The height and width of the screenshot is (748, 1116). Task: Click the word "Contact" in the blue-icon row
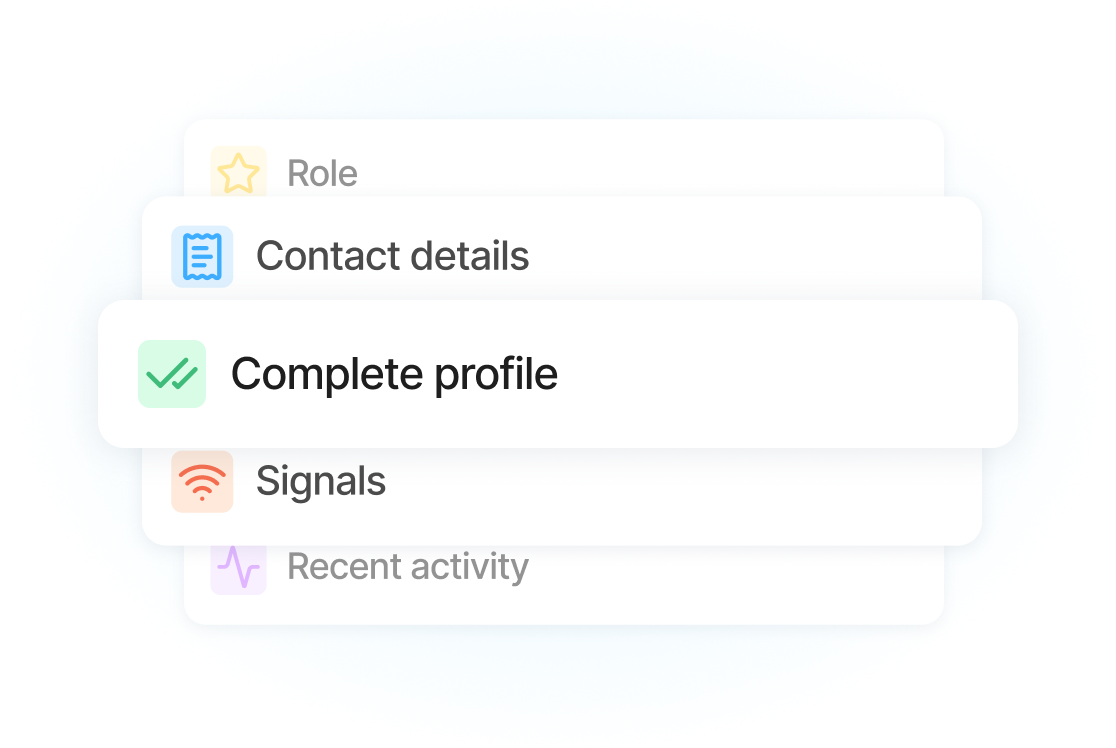[328, 256]
